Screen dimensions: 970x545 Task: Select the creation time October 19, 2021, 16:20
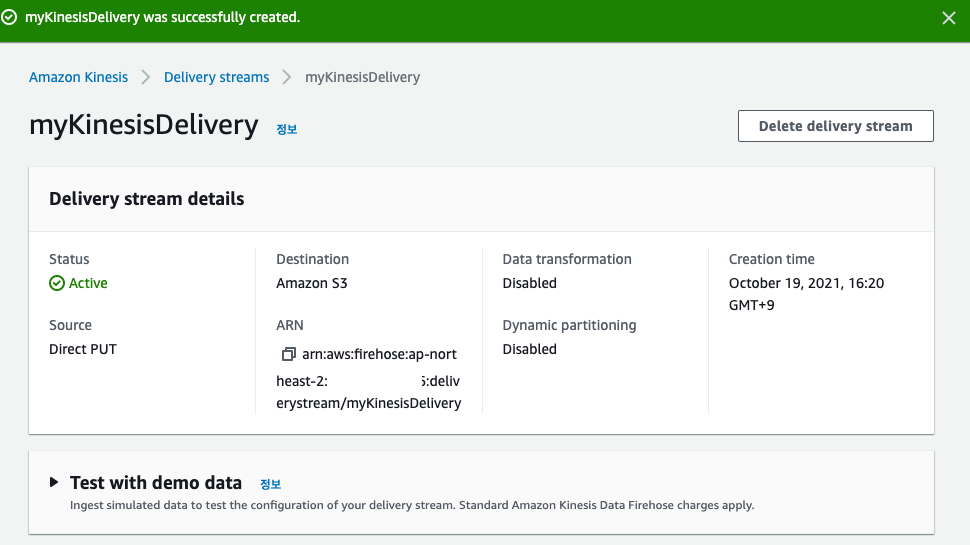[806, 283]
